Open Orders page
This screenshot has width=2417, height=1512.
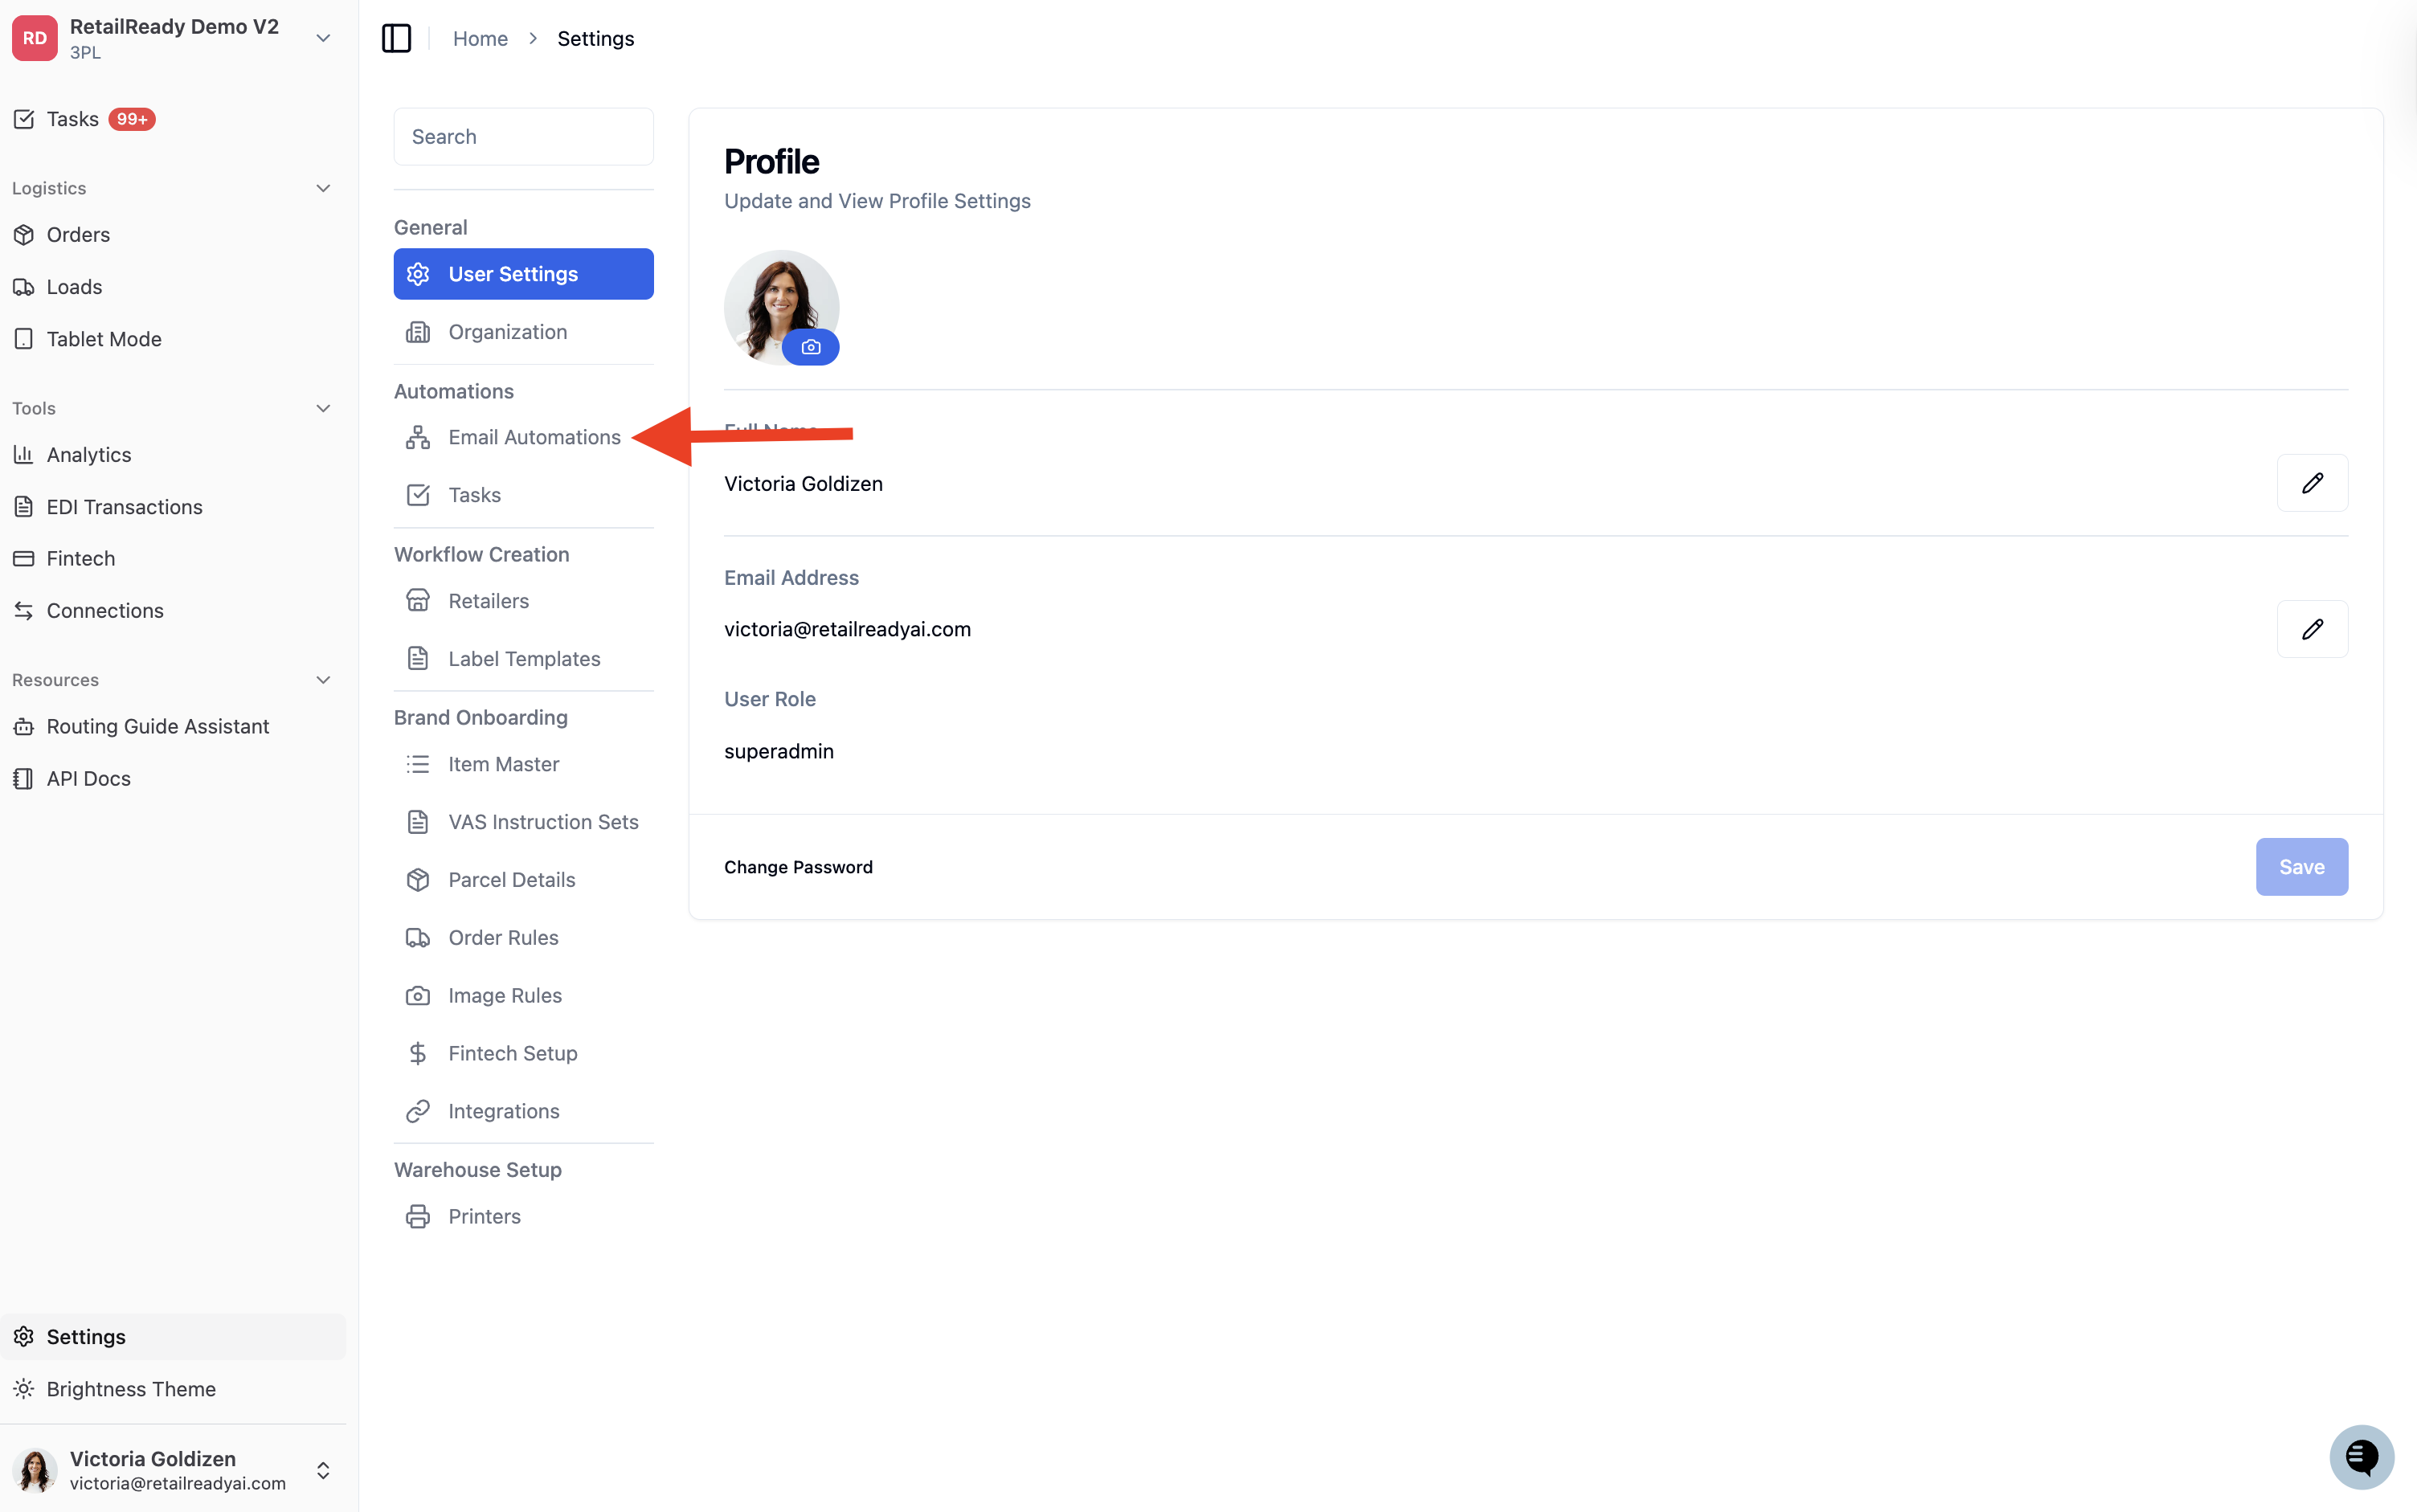click(78, 235)
